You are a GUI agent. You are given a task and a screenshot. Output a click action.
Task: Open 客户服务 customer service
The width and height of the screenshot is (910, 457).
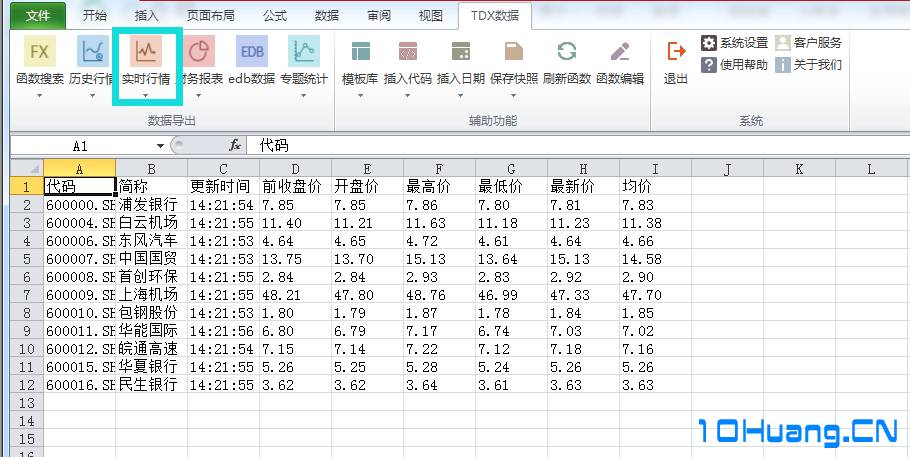click(x=808, y=42)
